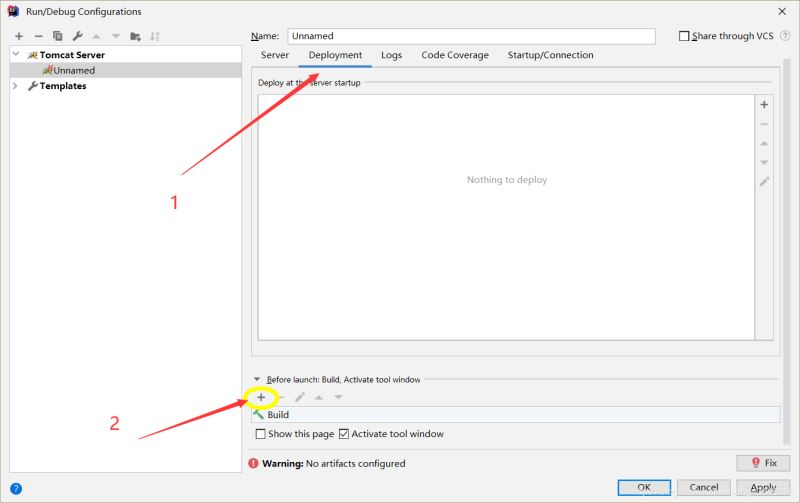Expand the Templates tree node
800x503 pixels.
[16, 86]
